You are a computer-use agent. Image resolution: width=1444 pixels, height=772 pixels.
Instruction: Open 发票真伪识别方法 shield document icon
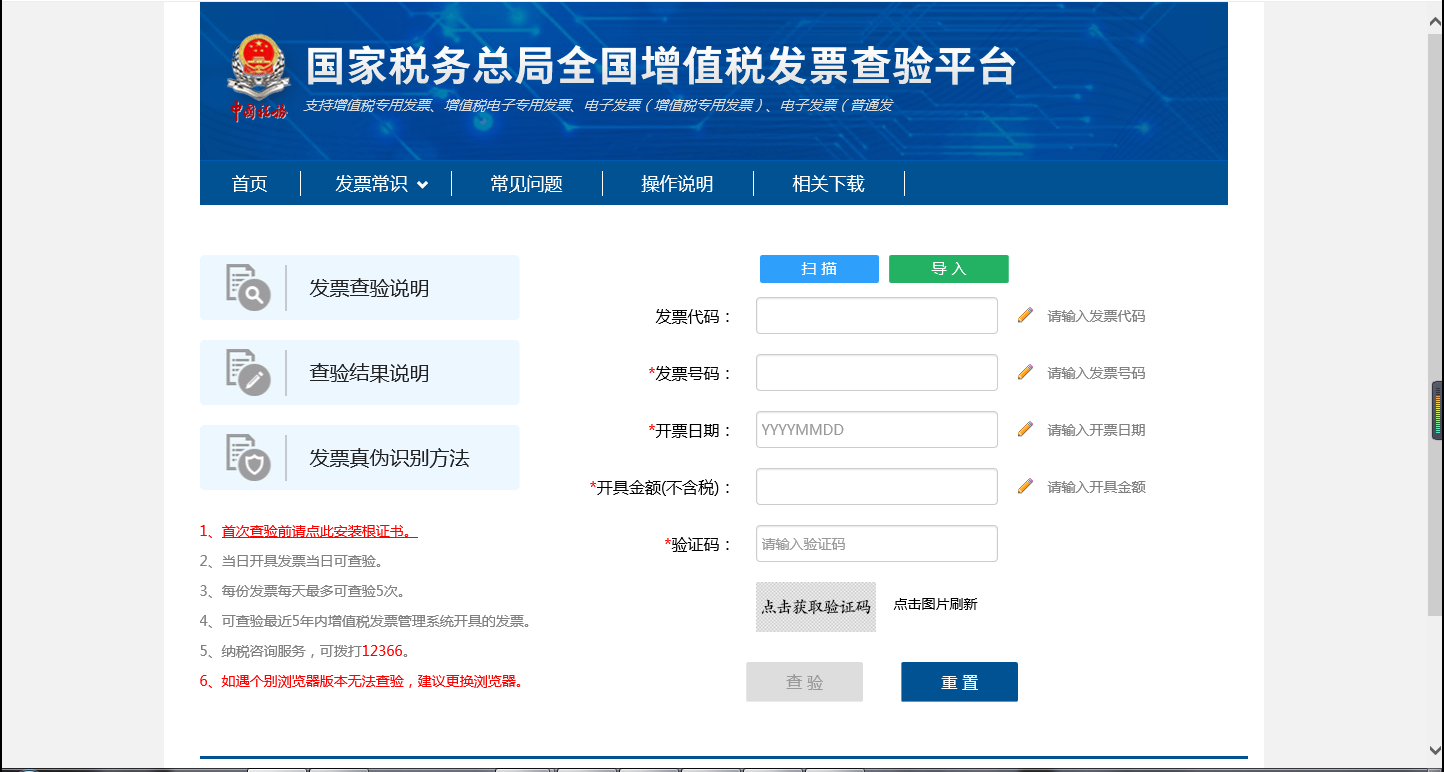248,458
